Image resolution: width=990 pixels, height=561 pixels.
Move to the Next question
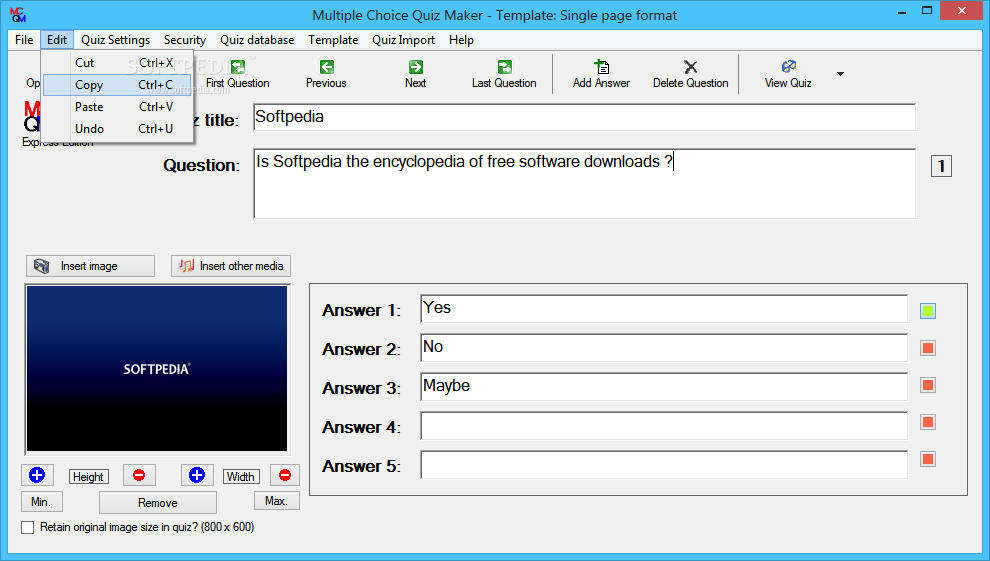point(415,74)
